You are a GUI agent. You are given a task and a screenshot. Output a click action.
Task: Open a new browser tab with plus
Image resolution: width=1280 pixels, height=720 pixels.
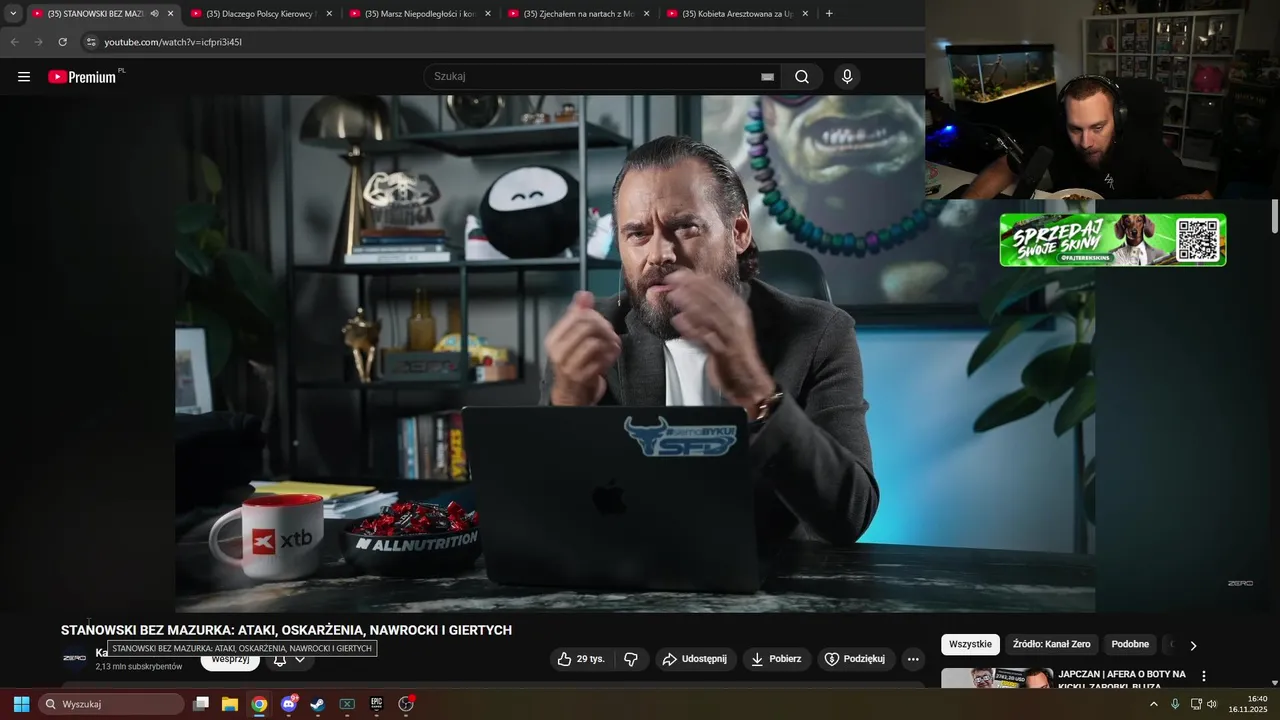(829, 14)
